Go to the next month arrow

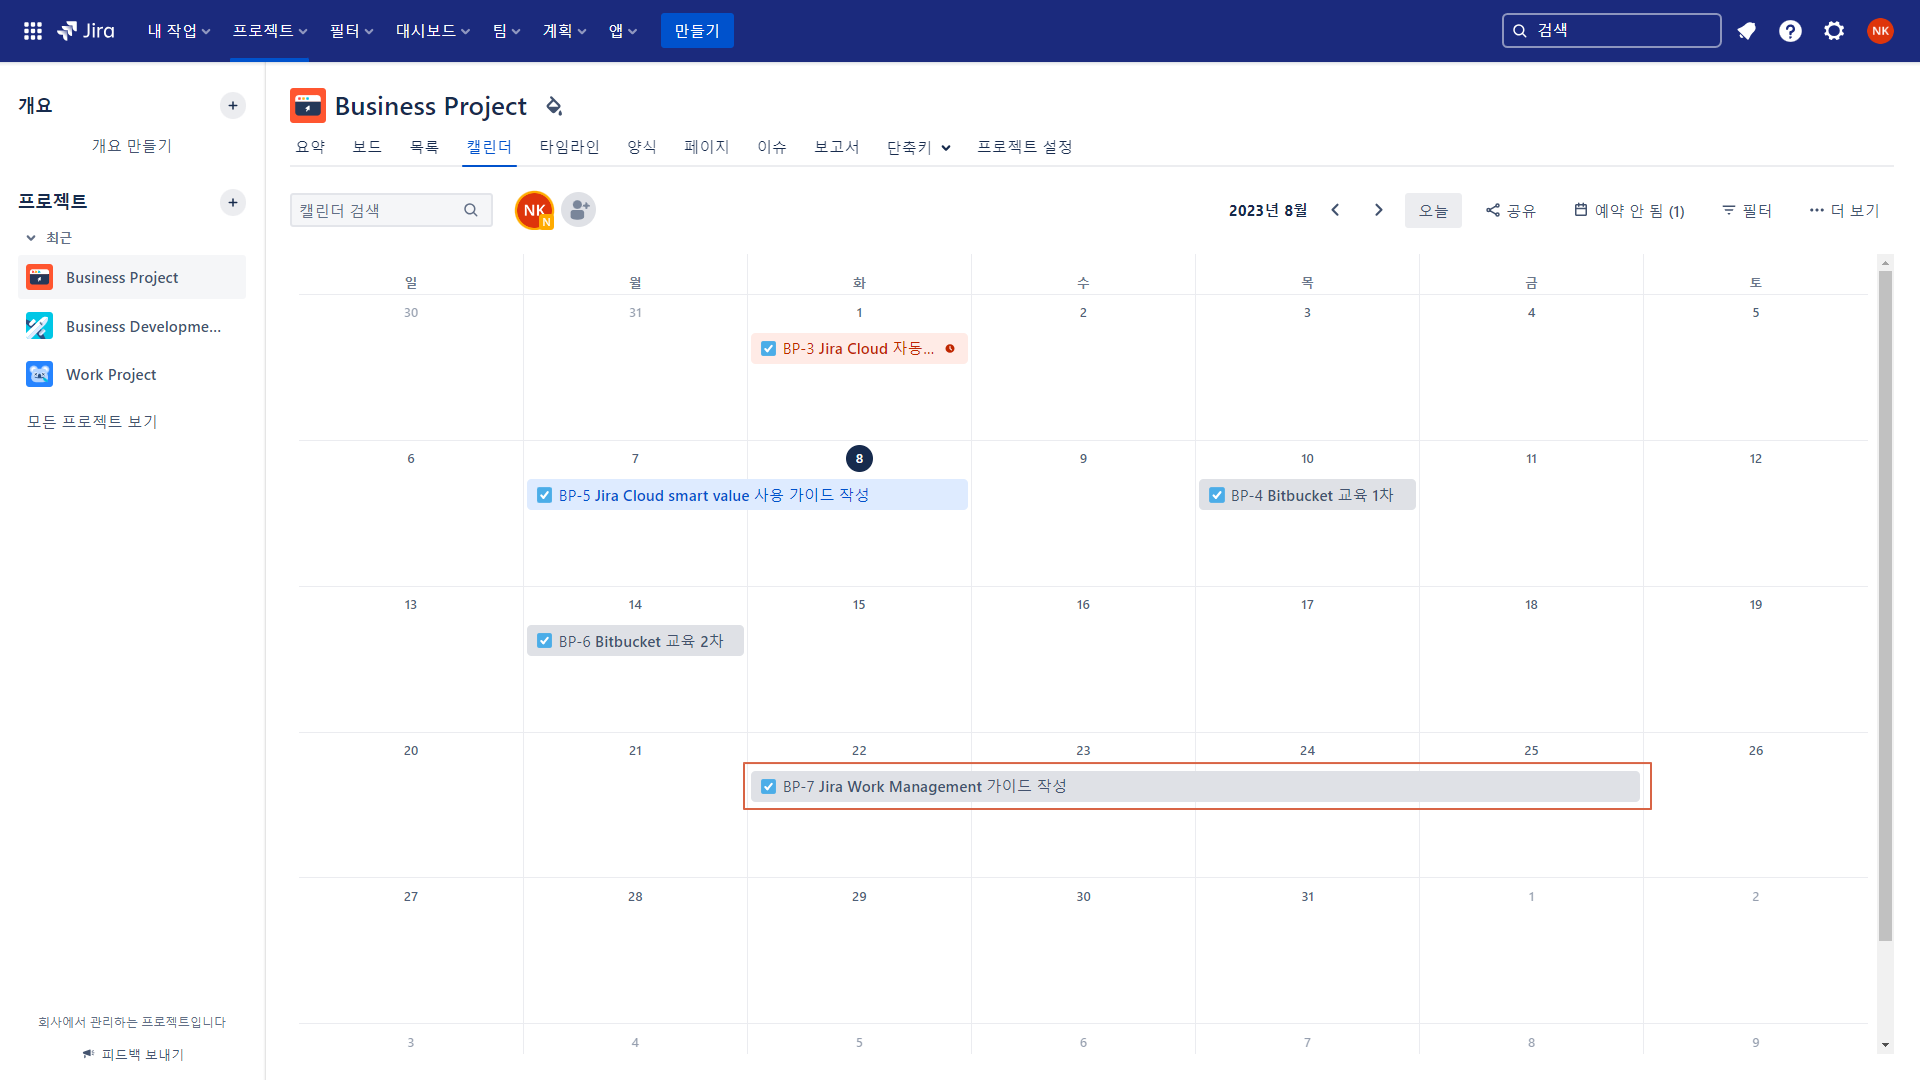click(x=1379, y=210)
